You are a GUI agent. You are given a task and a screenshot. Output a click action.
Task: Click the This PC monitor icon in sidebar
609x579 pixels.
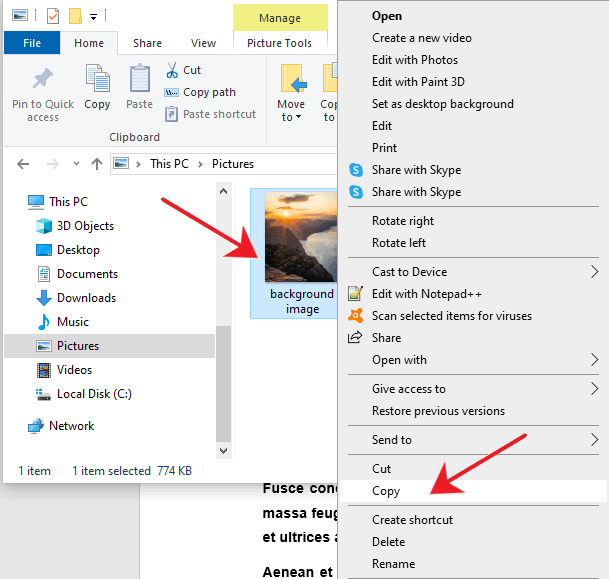36,202
